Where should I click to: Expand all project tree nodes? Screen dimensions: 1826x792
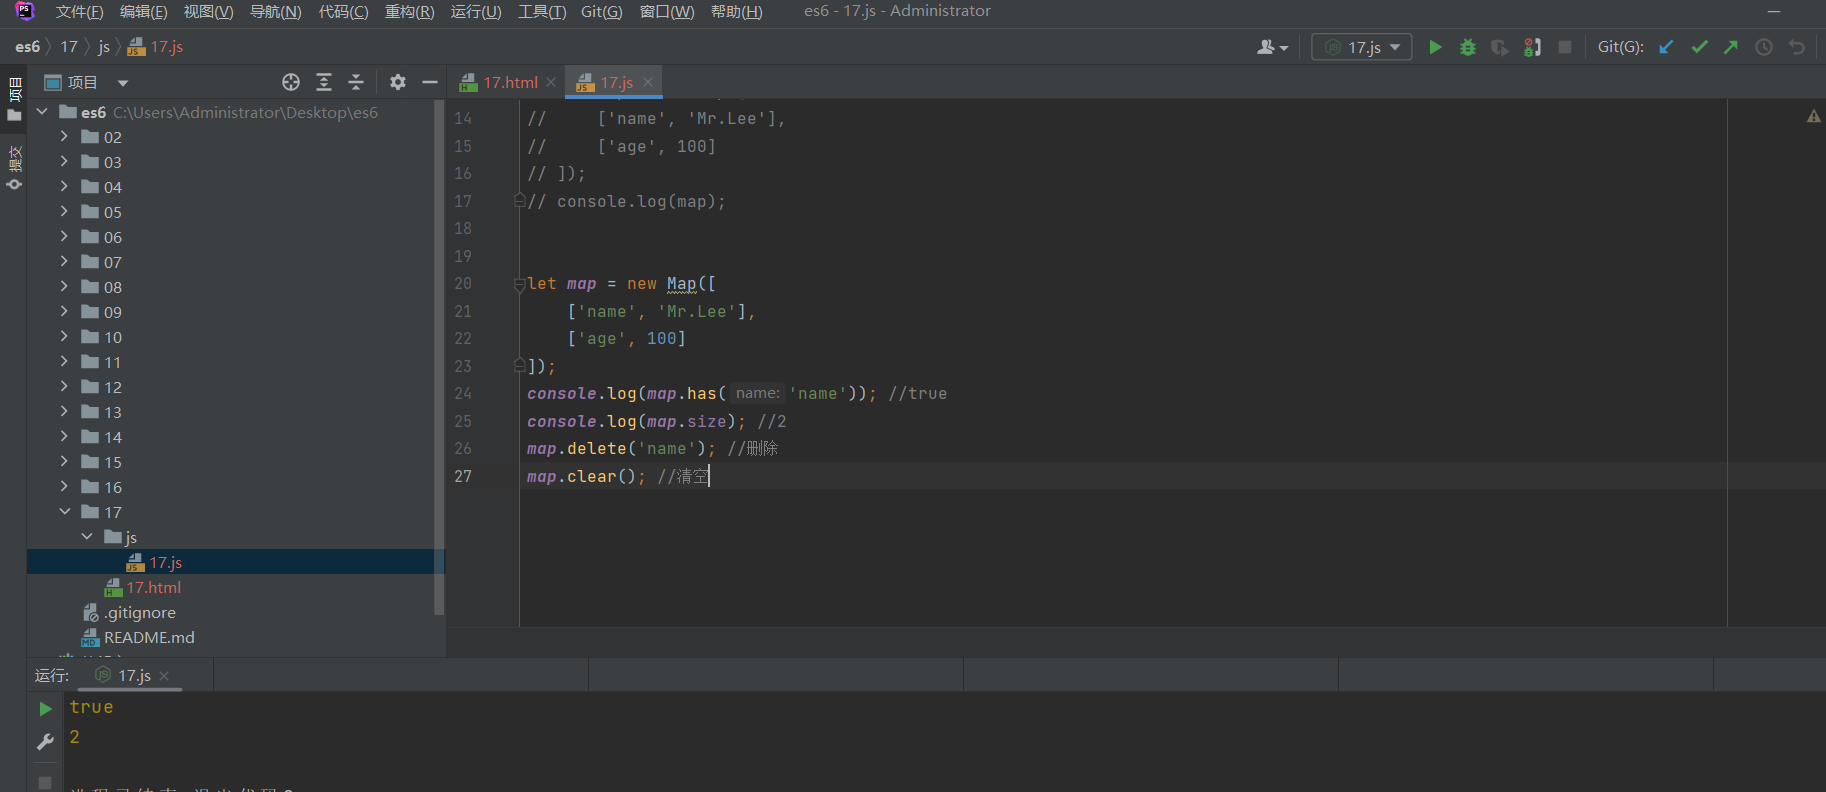[324, 82]
